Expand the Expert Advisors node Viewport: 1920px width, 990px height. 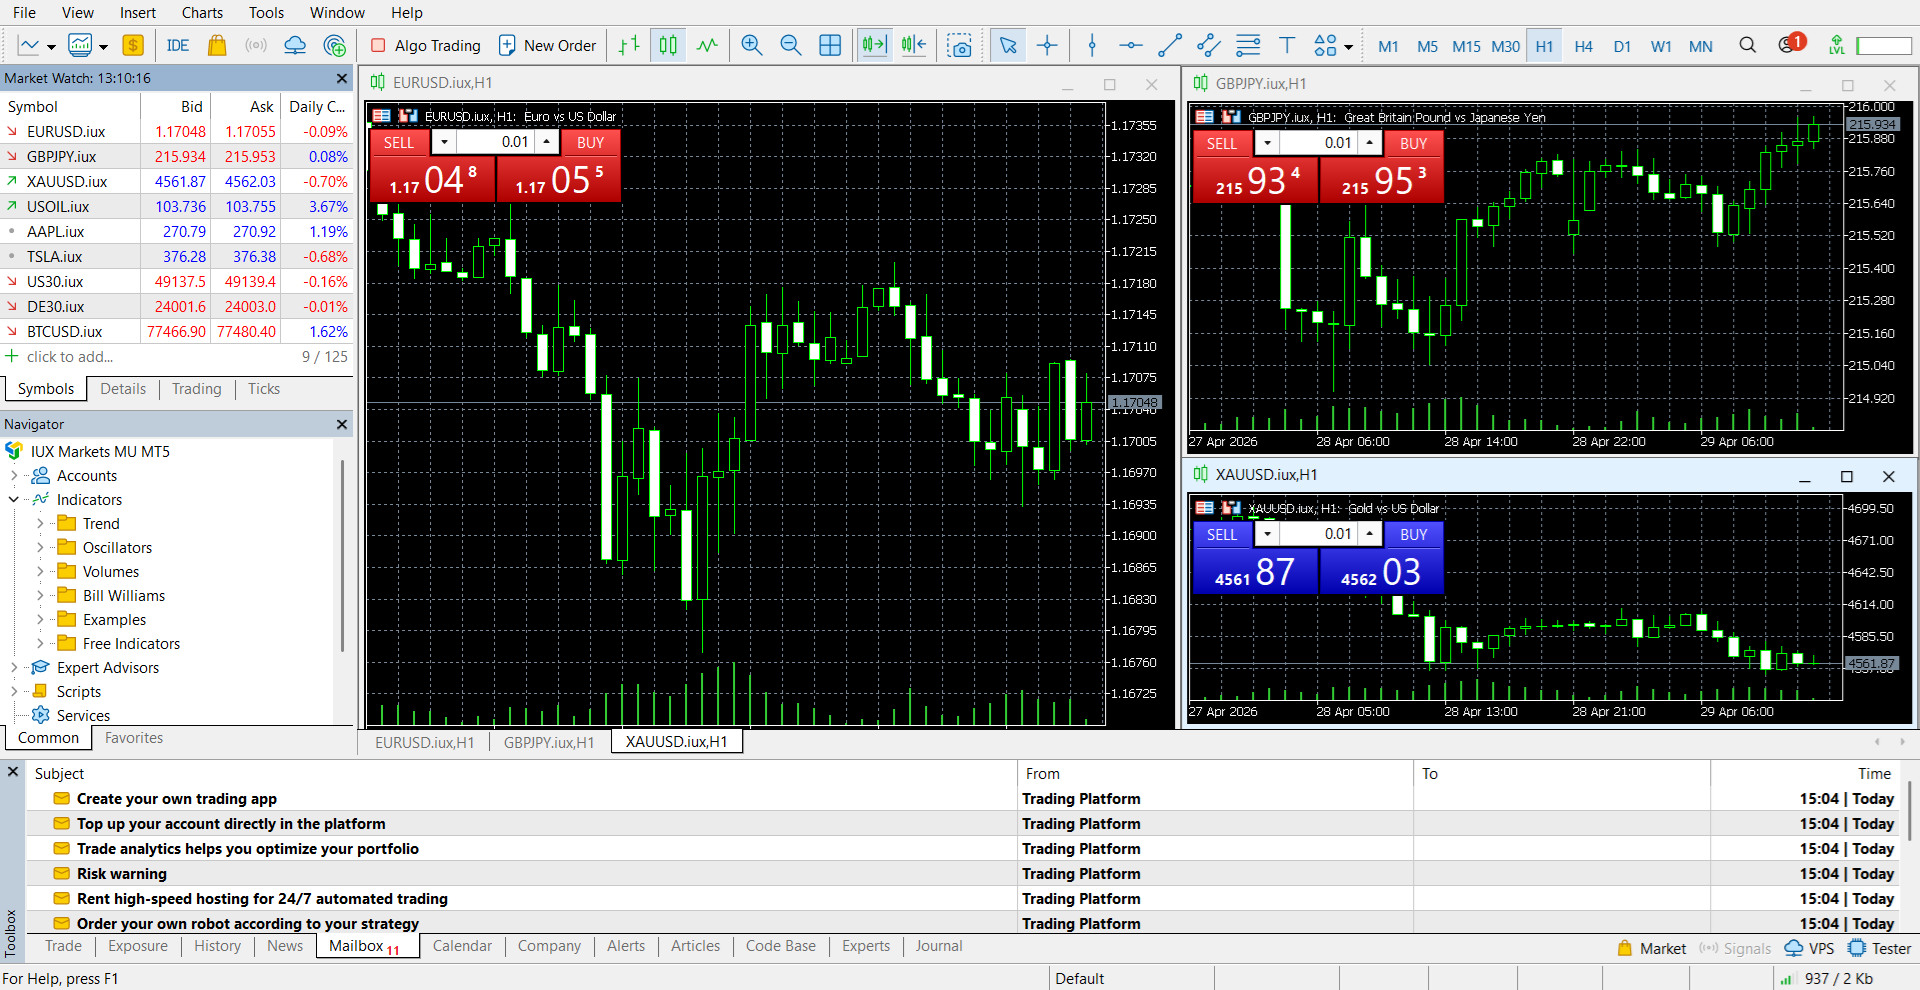pos(14,668)
